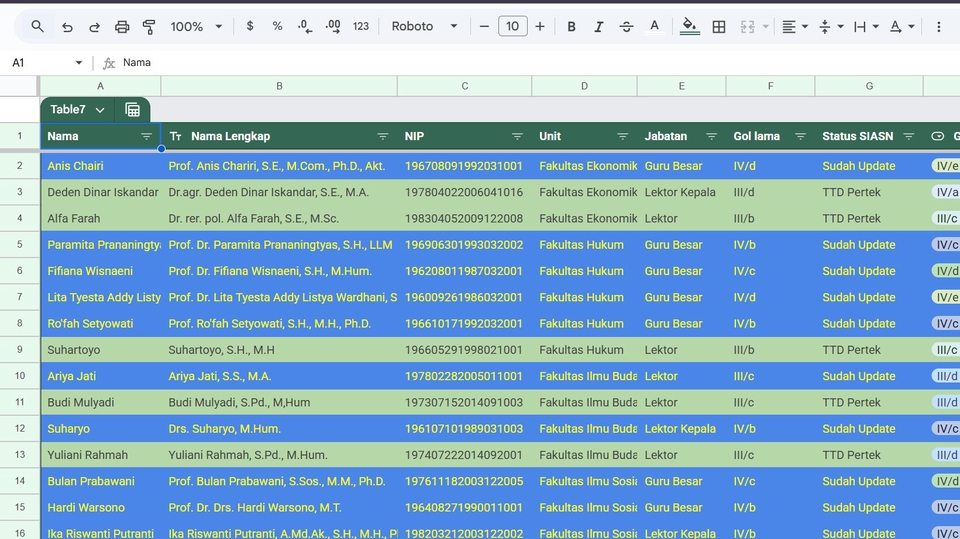Open the Table7 name dropdown

[77, 110]
